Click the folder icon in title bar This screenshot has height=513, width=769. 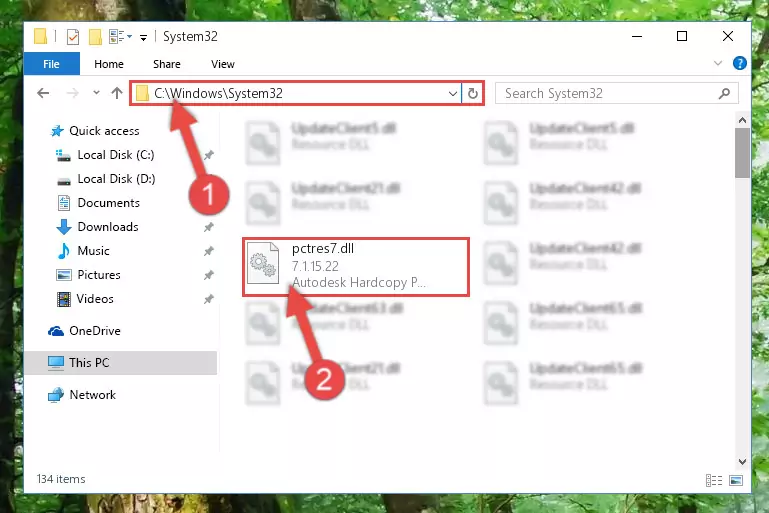41,37
